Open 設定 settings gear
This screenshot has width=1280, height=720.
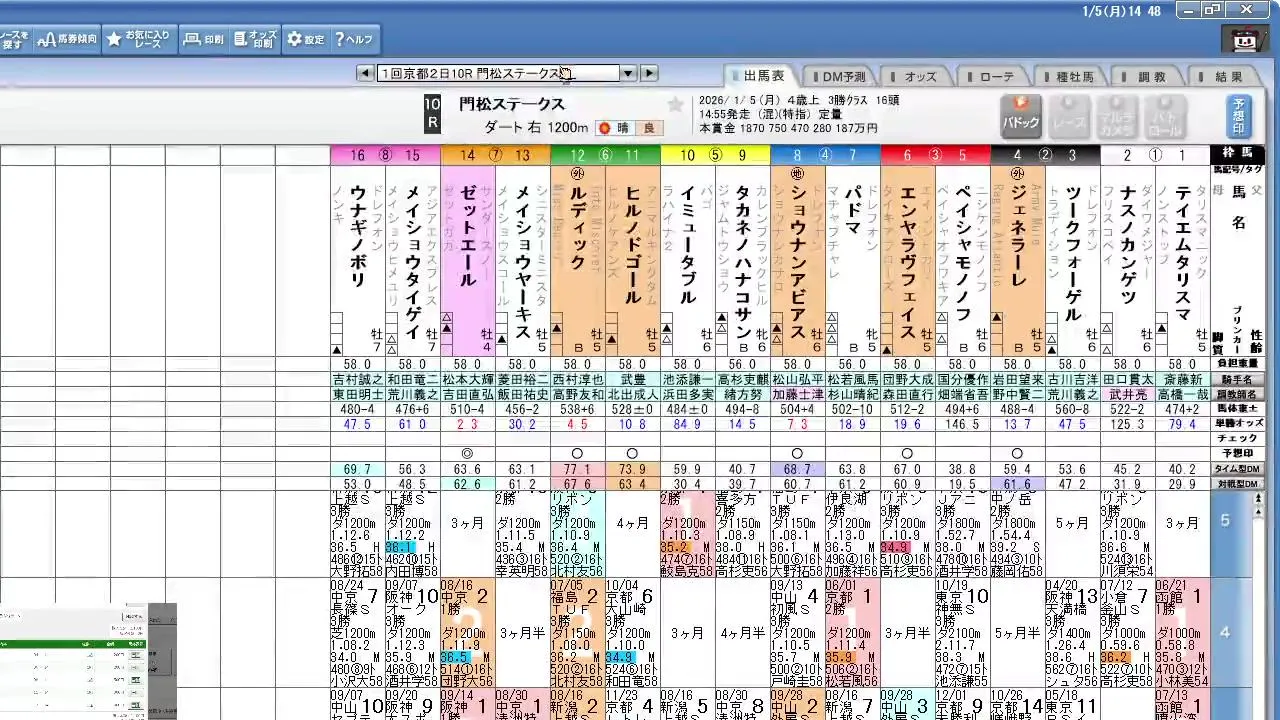pos(305,39)
